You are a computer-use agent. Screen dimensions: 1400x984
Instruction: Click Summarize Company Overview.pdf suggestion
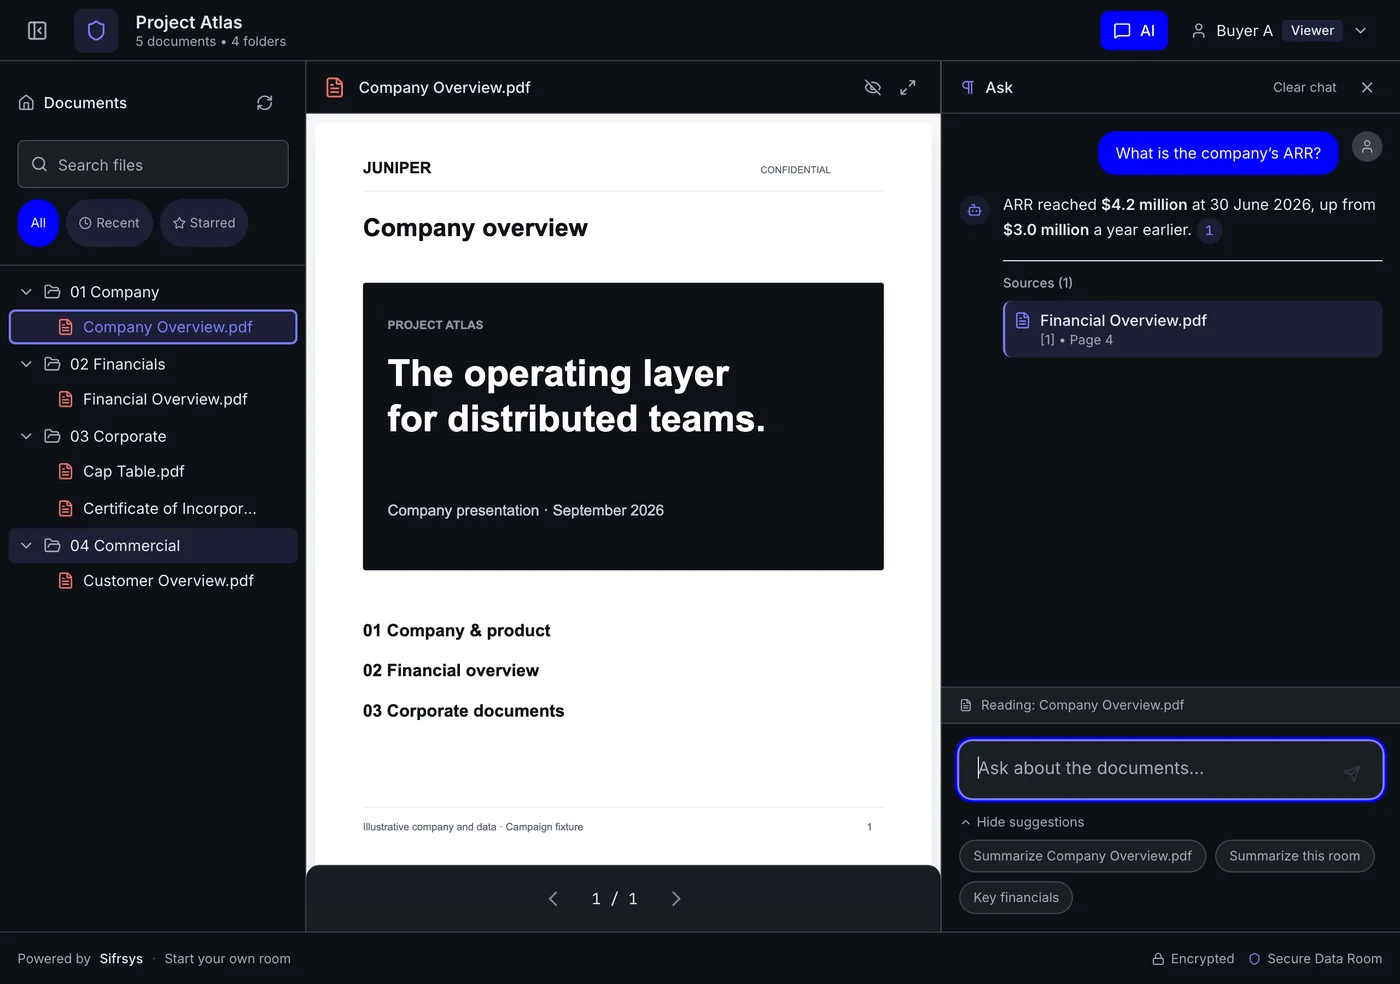[x=1082, y=856]
